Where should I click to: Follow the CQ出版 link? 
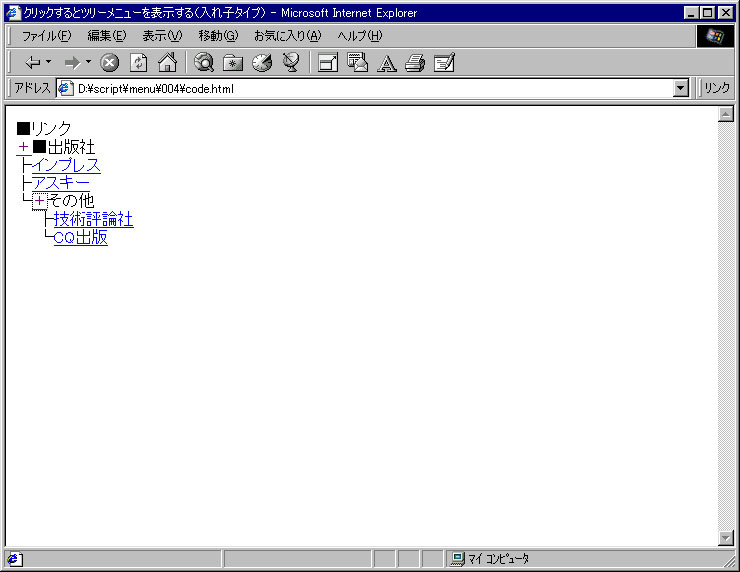pos(81,237)
